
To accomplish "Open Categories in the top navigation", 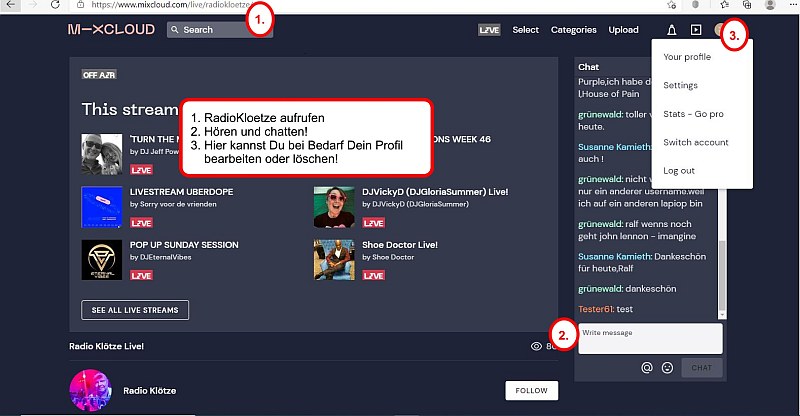I will [573, 30].
